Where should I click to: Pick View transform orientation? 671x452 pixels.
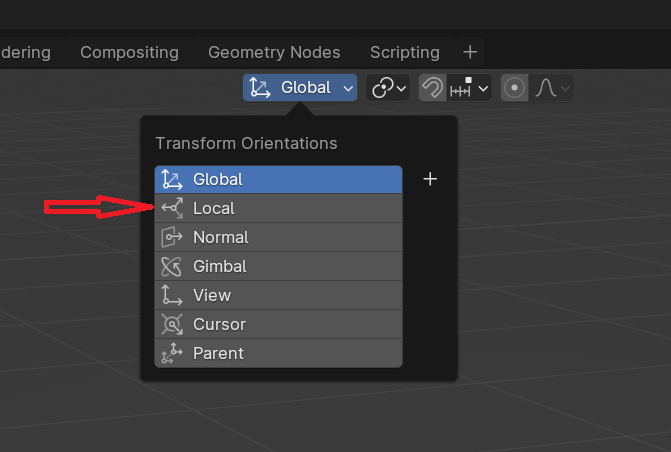pyautogui.click(x=279, y=295)
